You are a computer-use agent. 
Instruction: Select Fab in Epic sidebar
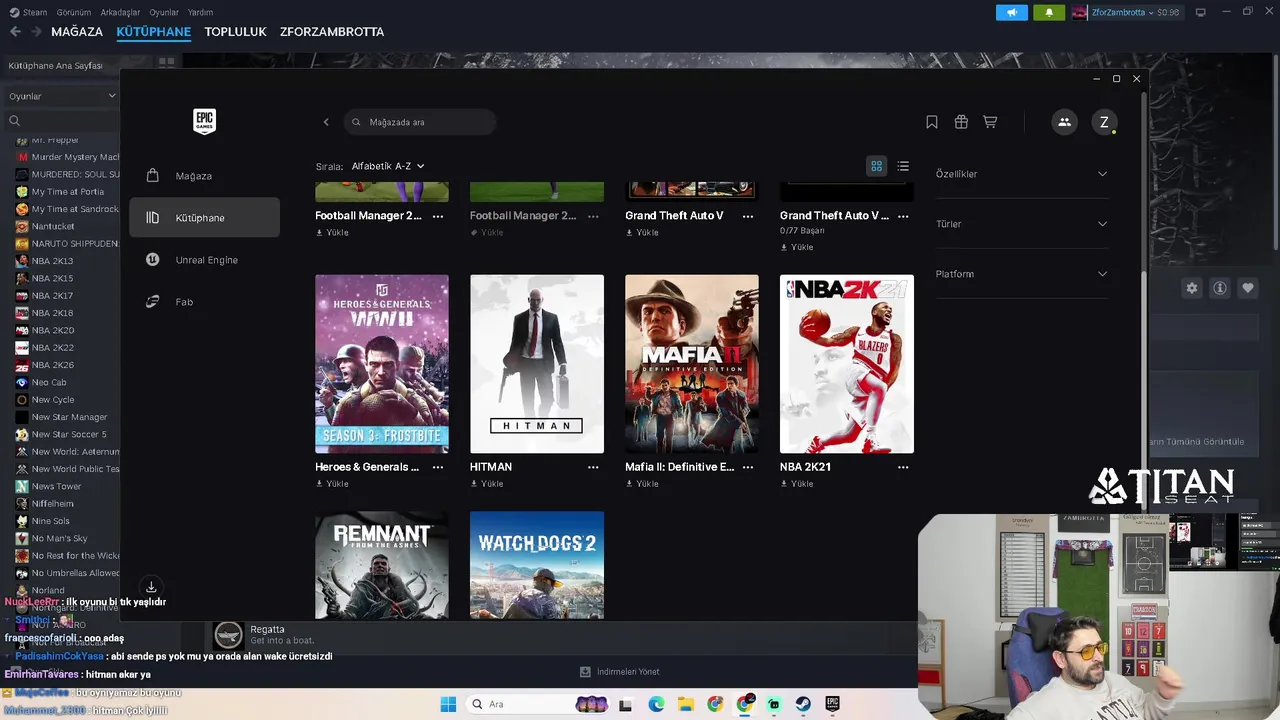(x=204, y=302)
